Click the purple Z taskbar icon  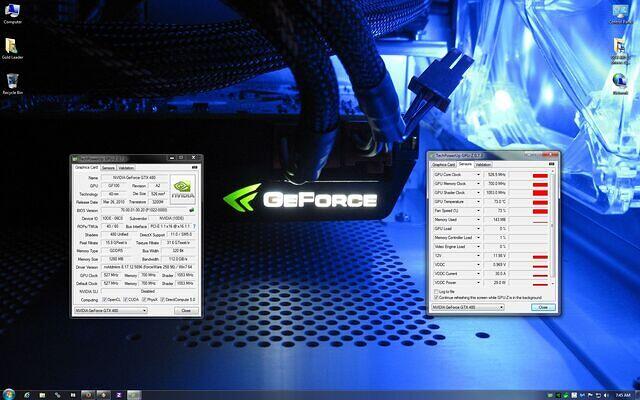click(119, 395)
